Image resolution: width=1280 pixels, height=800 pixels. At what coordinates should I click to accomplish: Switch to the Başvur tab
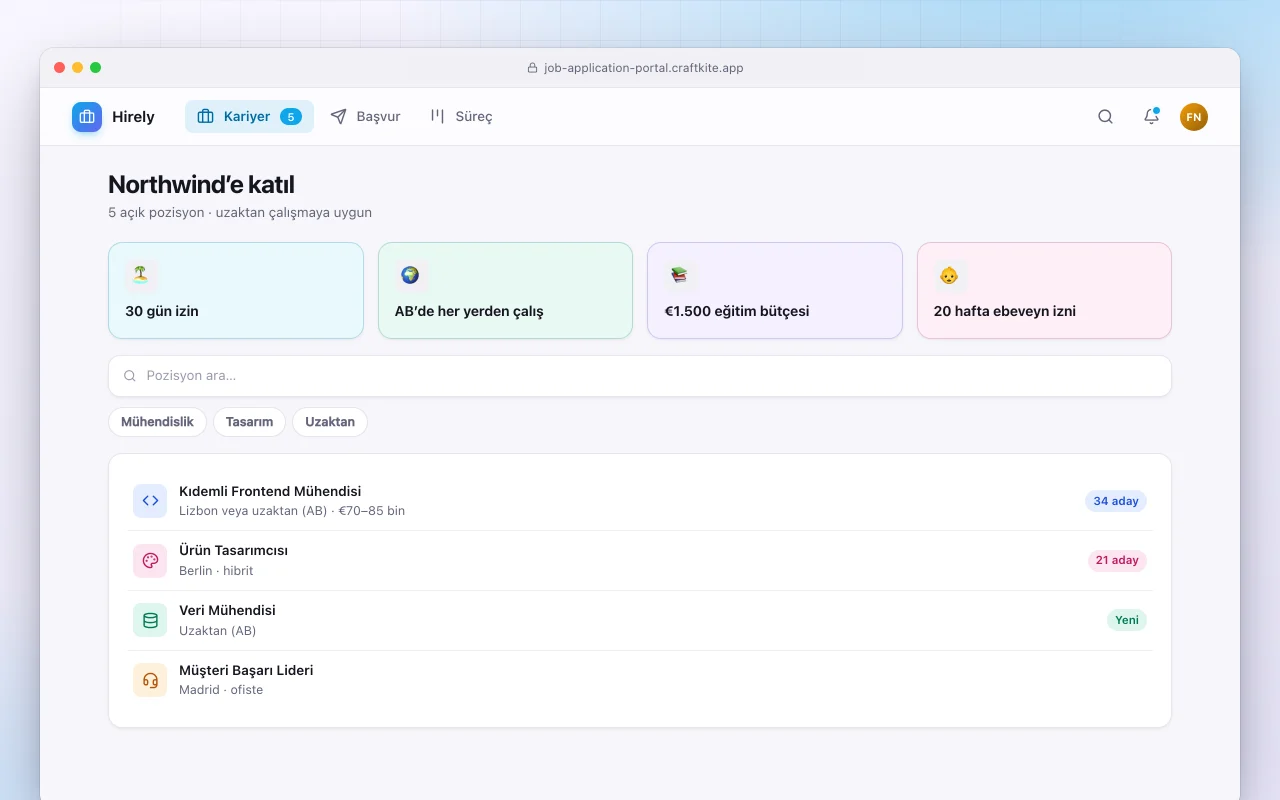365,117
